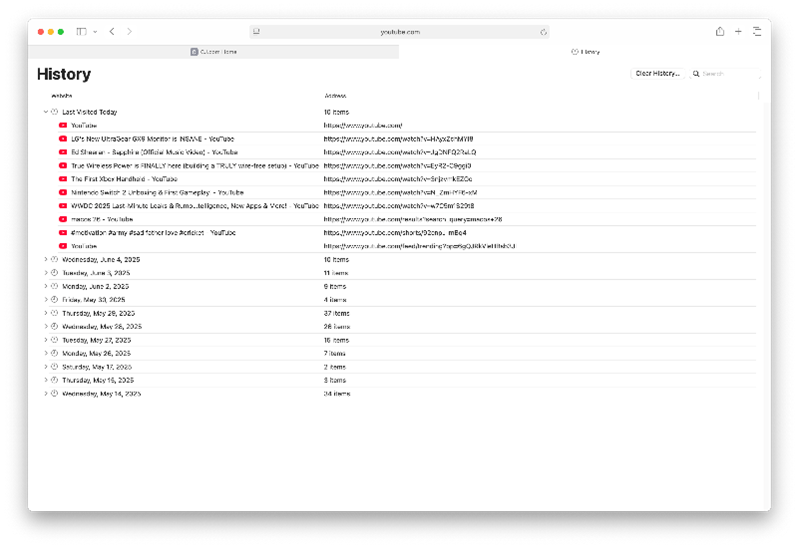Click favicon of the YouTube trending feed row
The width and height of the screenshot is (799, 548).
click(63, 246)
